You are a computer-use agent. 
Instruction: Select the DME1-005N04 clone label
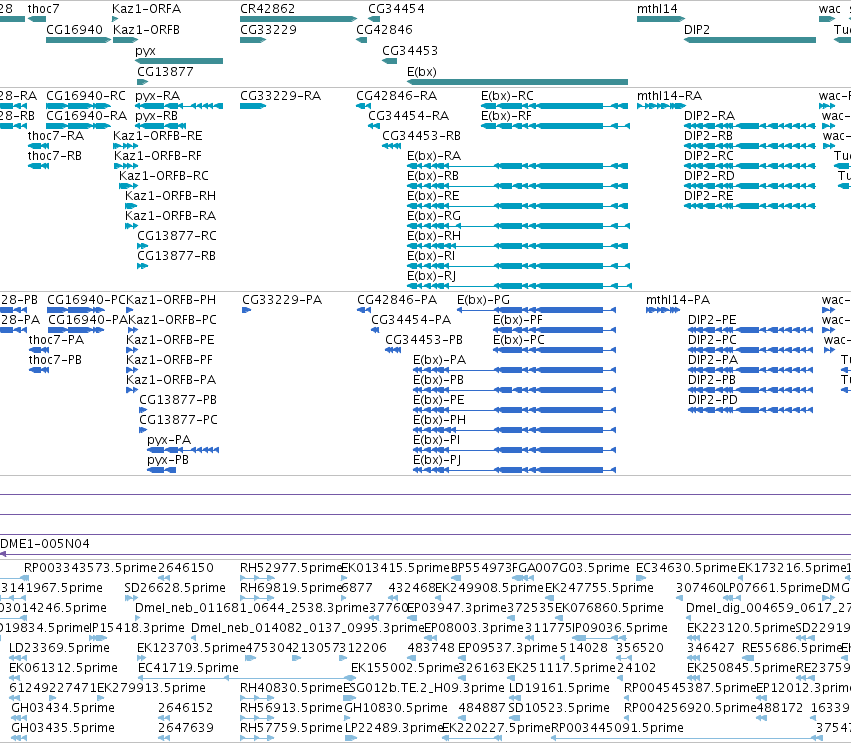(45, 543)
